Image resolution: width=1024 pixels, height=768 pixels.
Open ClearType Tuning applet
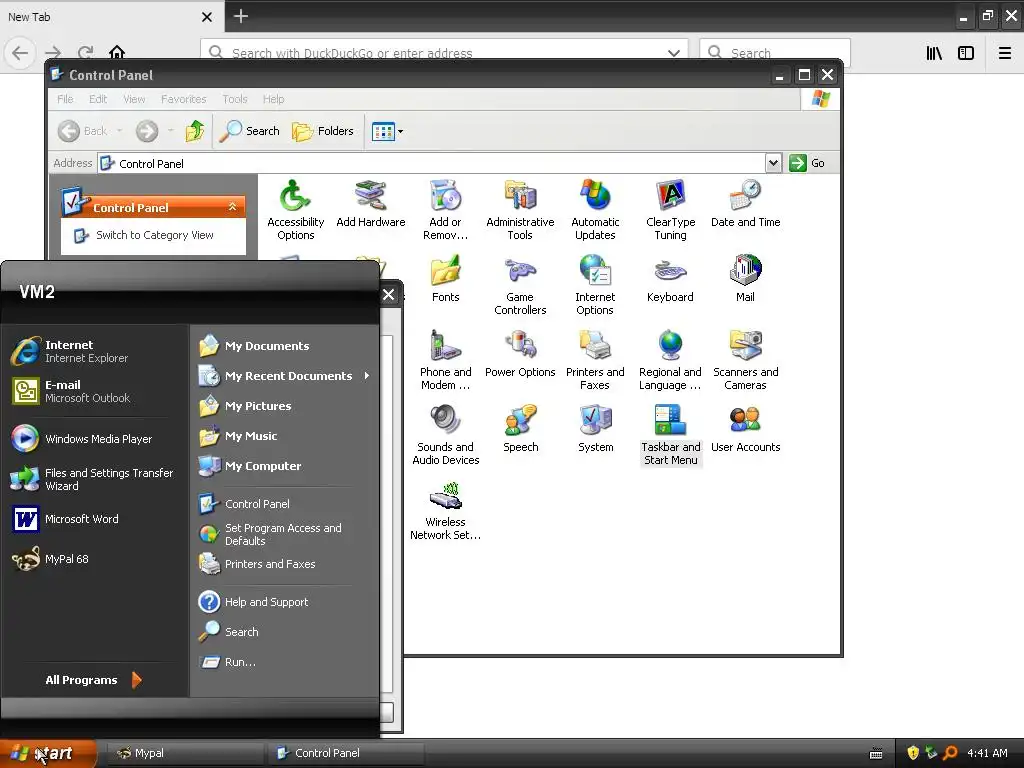(670, 210)
